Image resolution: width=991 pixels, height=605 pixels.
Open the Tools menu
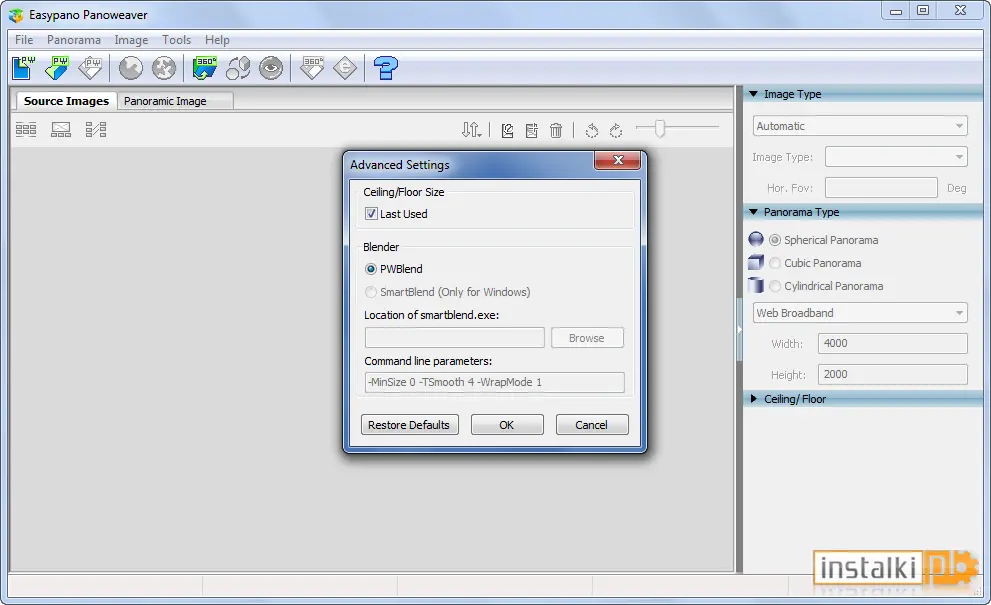coord(176,40)
